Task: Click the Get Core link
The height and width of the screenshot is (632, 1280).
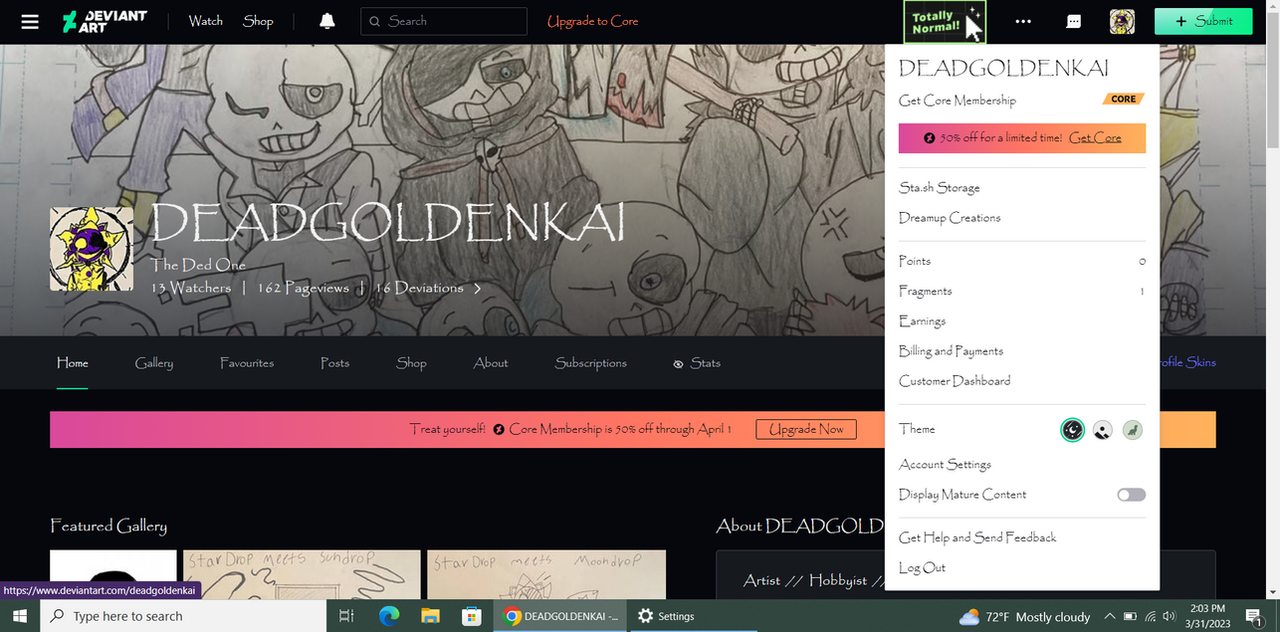Action: [1095, 138]
